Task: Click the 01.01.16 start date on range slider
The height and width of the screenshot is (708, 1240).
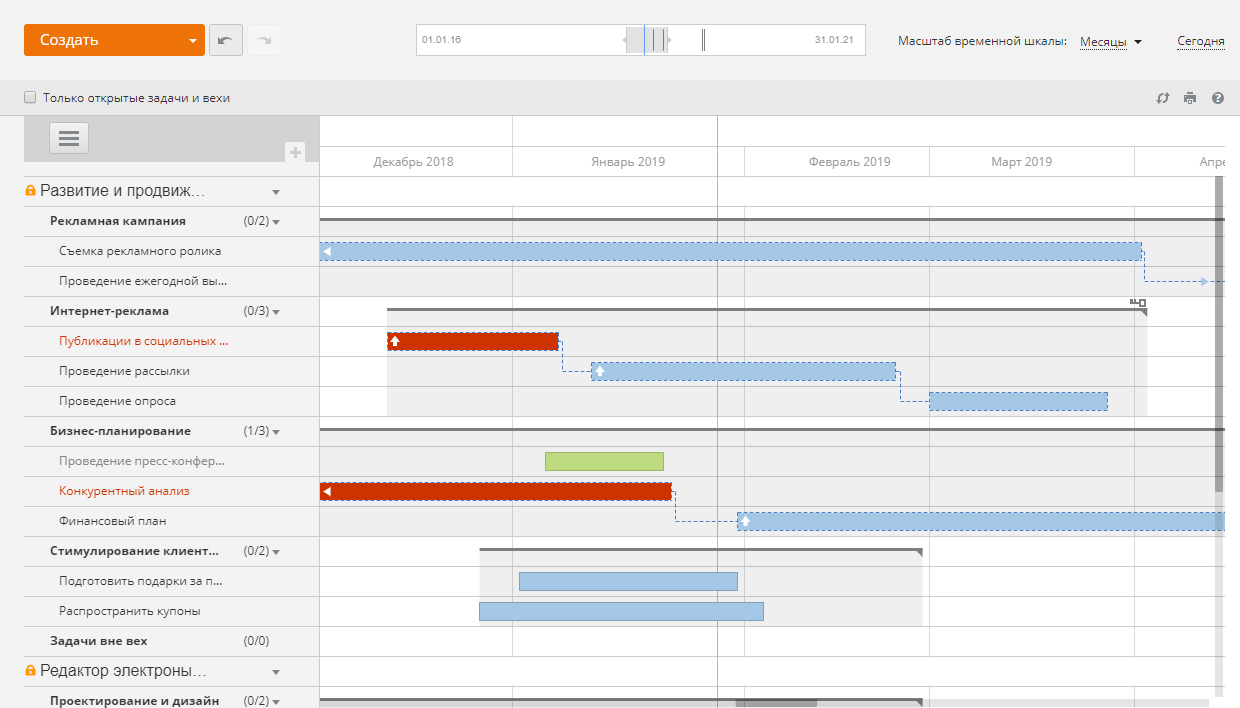Action: tap(441, 41)
